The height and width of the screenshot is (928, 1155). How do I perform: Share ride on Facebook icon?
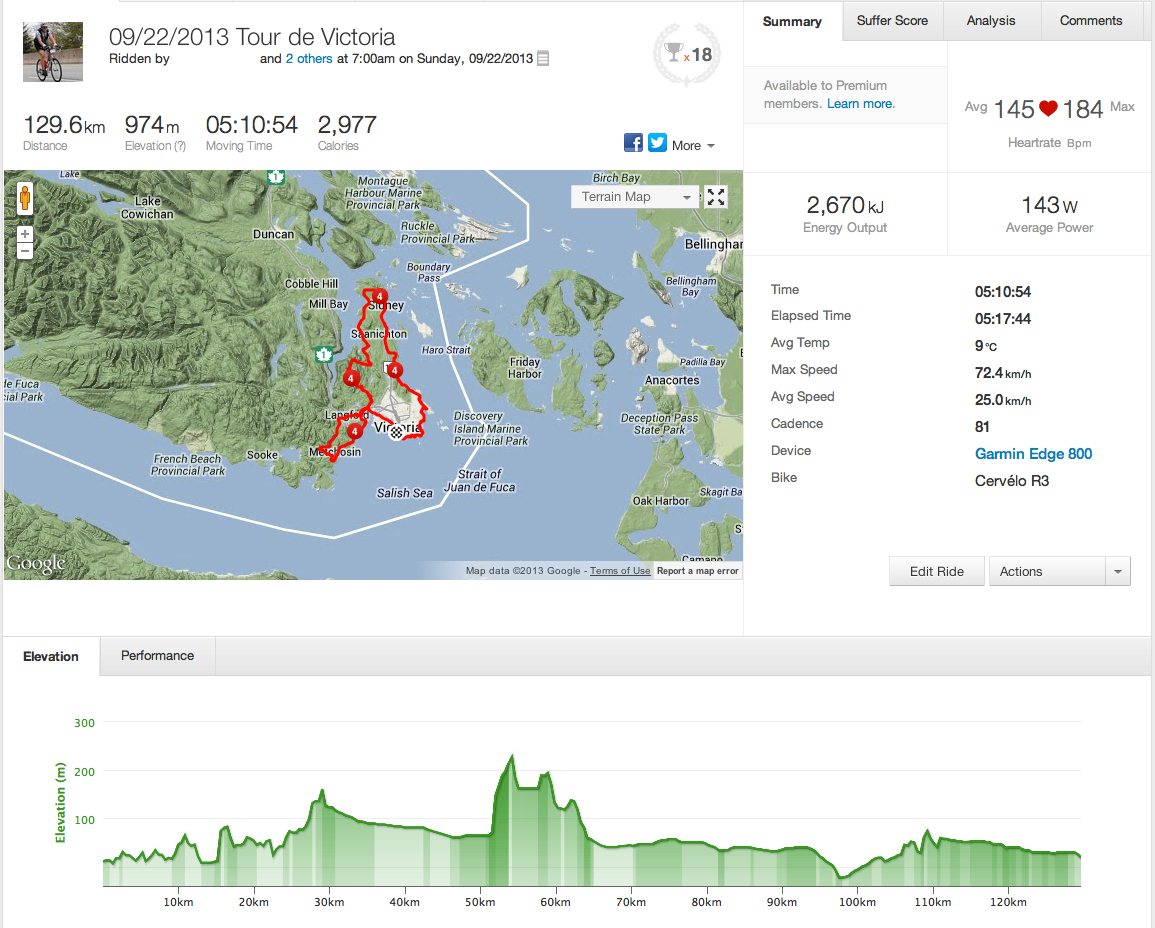click(x=633, y=143)
